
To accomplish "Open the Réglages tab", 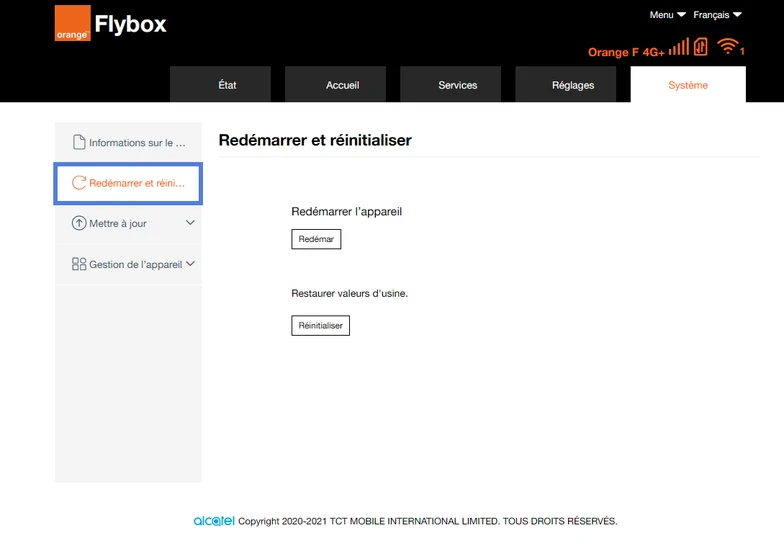I will click(566, 84).
